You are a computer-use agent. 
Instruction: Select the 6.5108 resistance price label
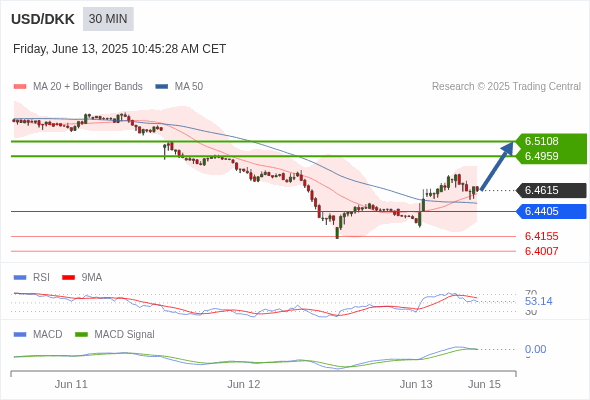pos(541,141)
